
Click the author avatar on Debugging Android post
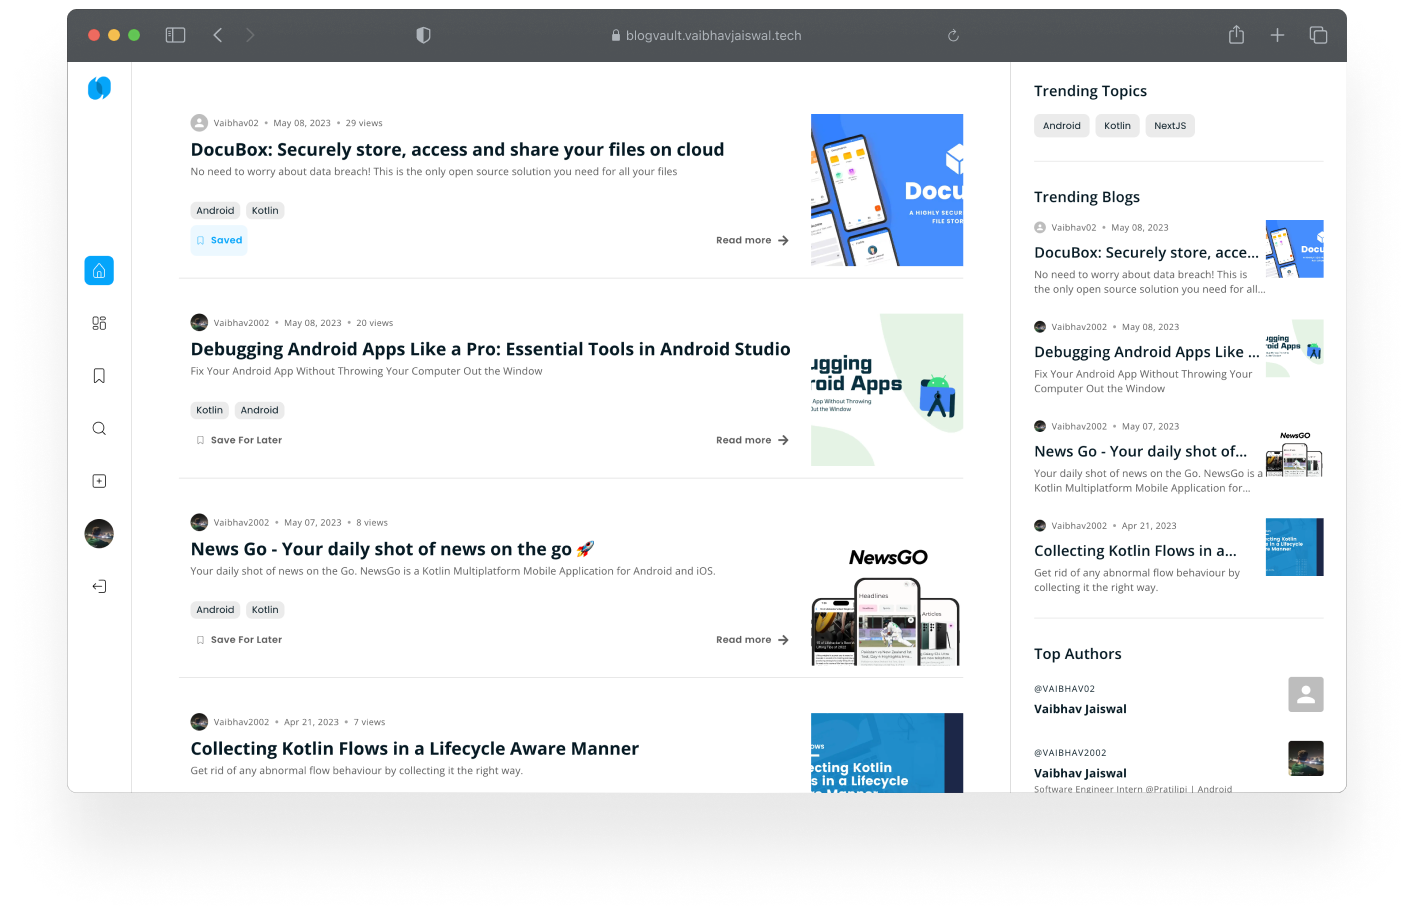point(199,322)
